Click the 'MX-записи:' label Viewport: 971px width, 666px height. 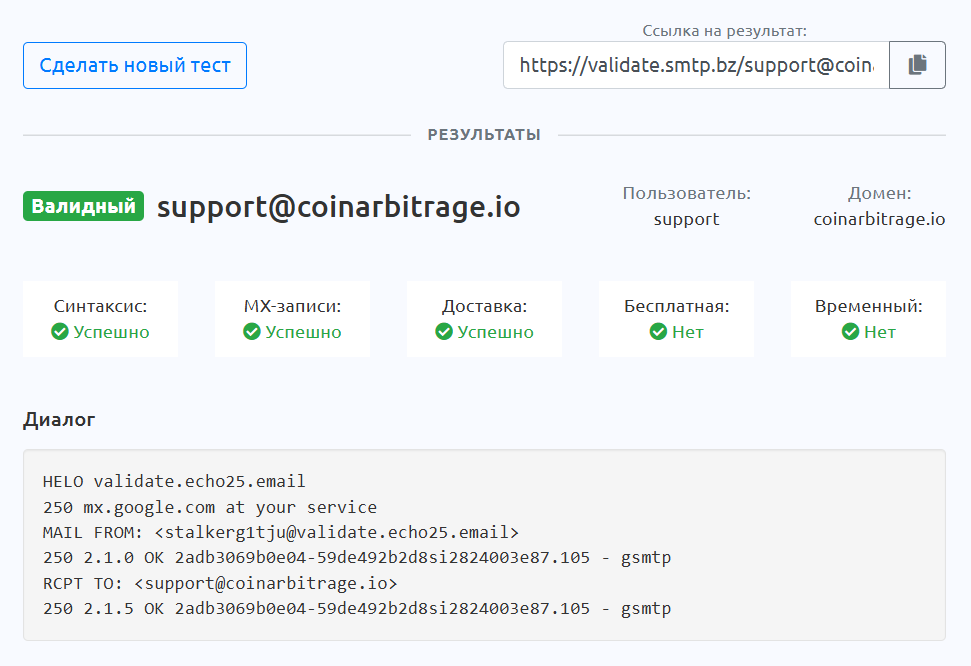[x=292, y=306]
